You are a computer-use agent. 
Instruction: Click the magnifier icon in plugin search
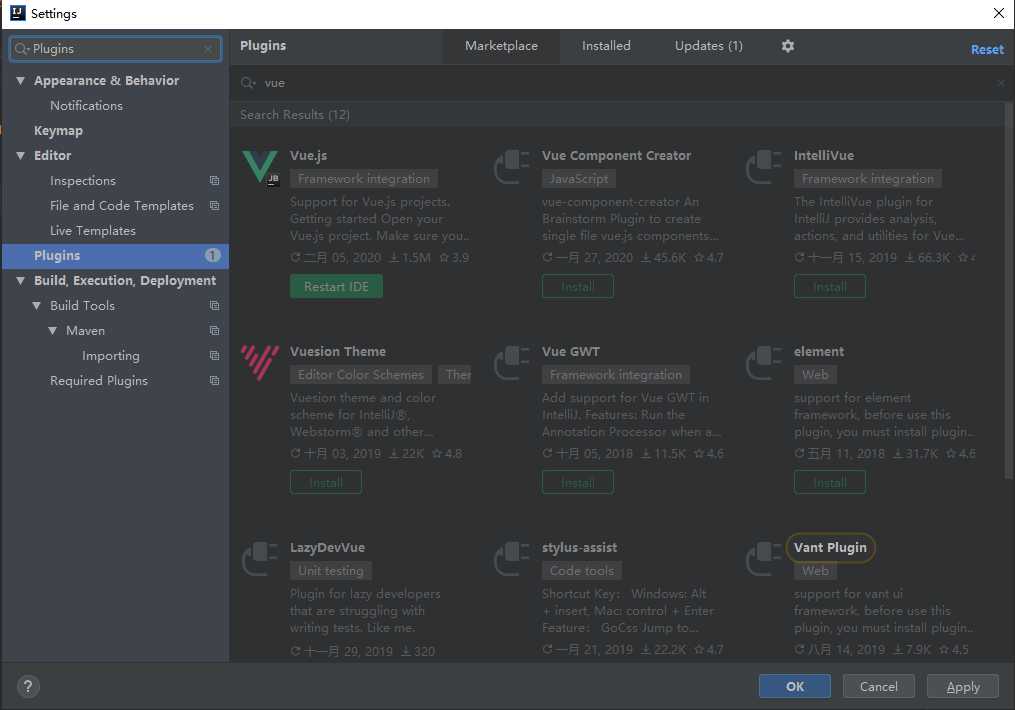248,83
